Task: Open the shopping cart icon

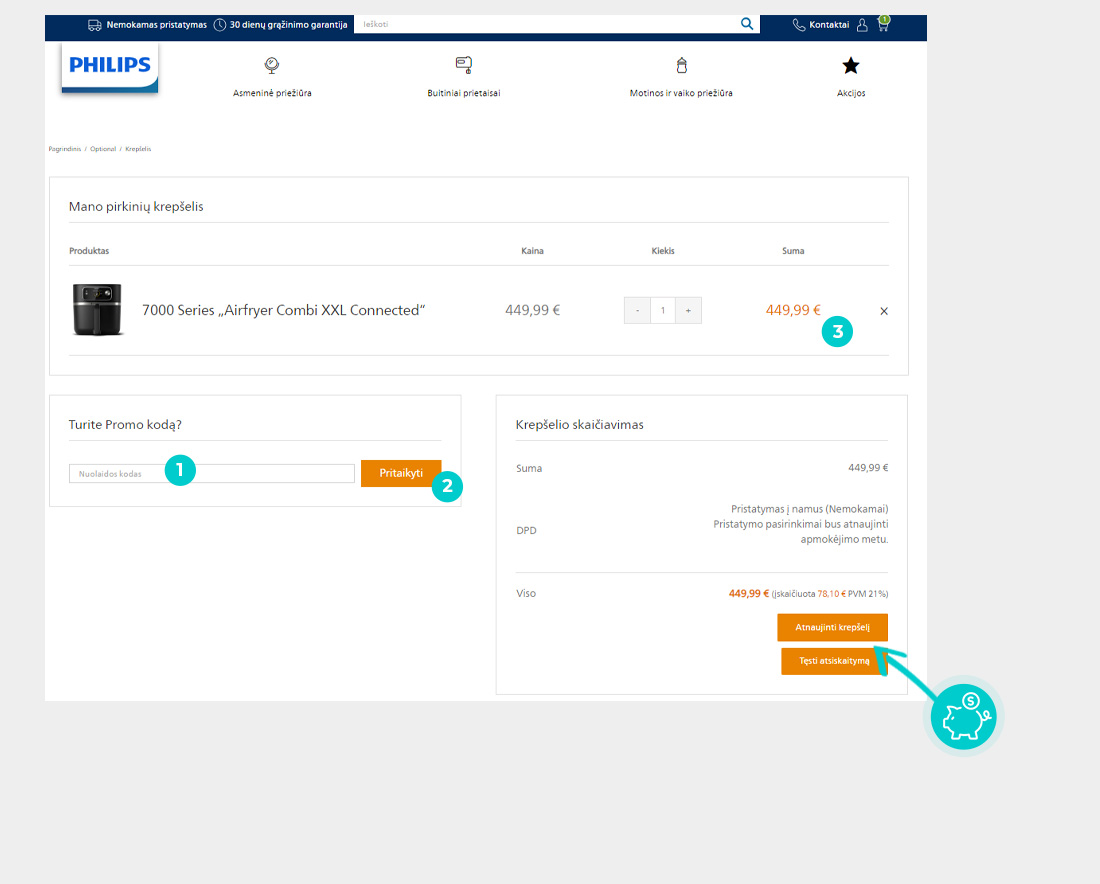Action: tap(883, 25)
